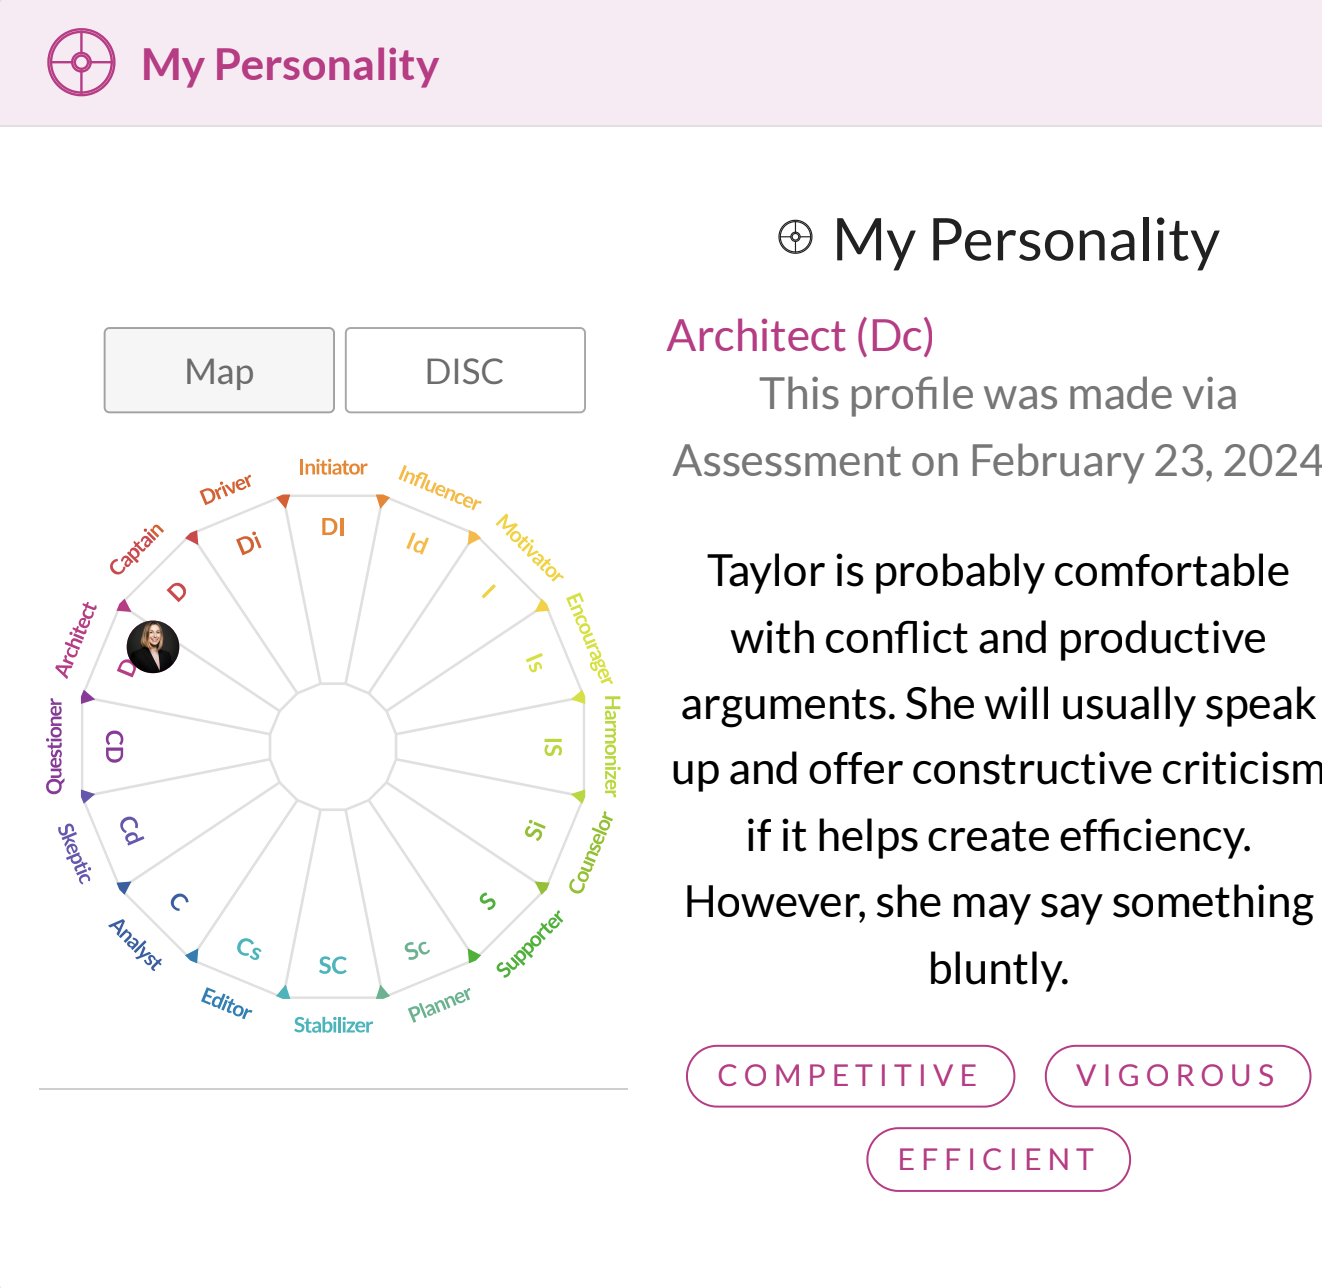The width and height of the screenshot is (1322, 1288).
Task: Click the EFFICIENT trait tag
Action: (x=998, y=1160)
